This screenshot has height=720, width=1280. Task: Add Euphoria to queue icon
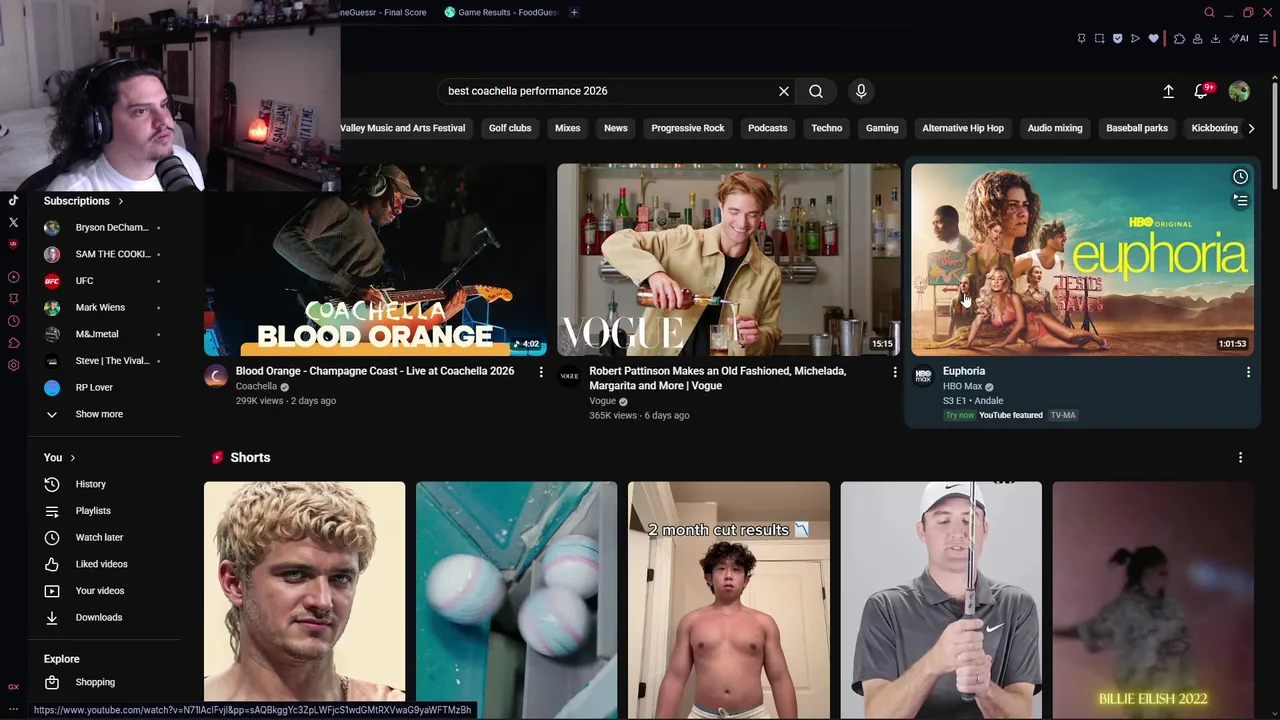point(1240,201)
